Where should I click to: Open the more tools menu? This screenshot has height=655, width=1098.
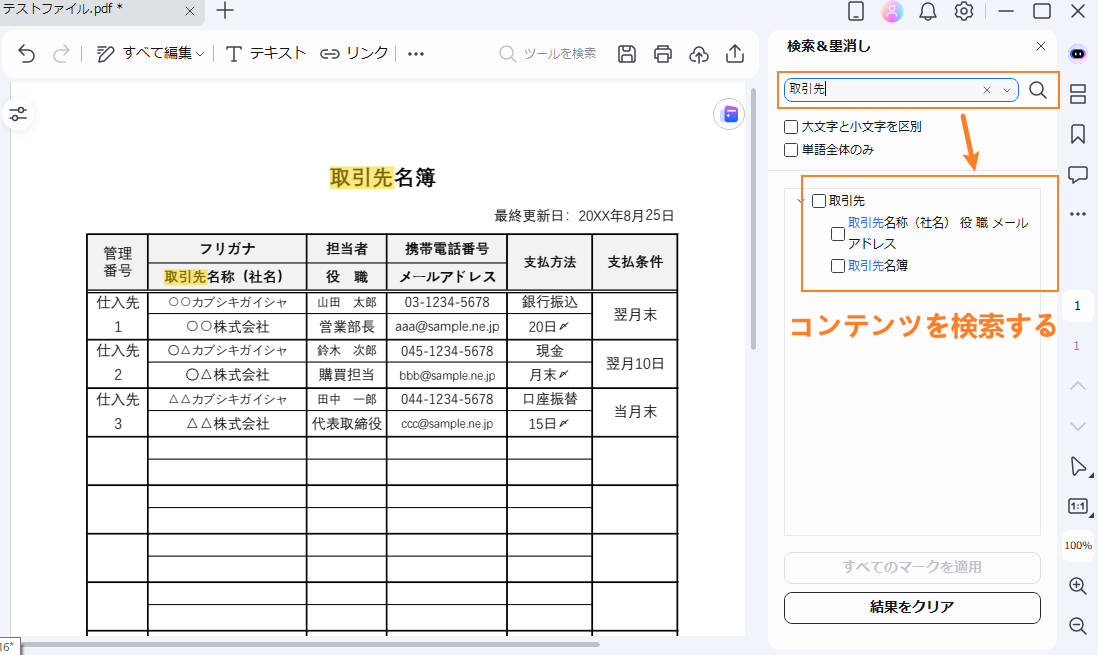pyautogui.click(x=415, y=54)
